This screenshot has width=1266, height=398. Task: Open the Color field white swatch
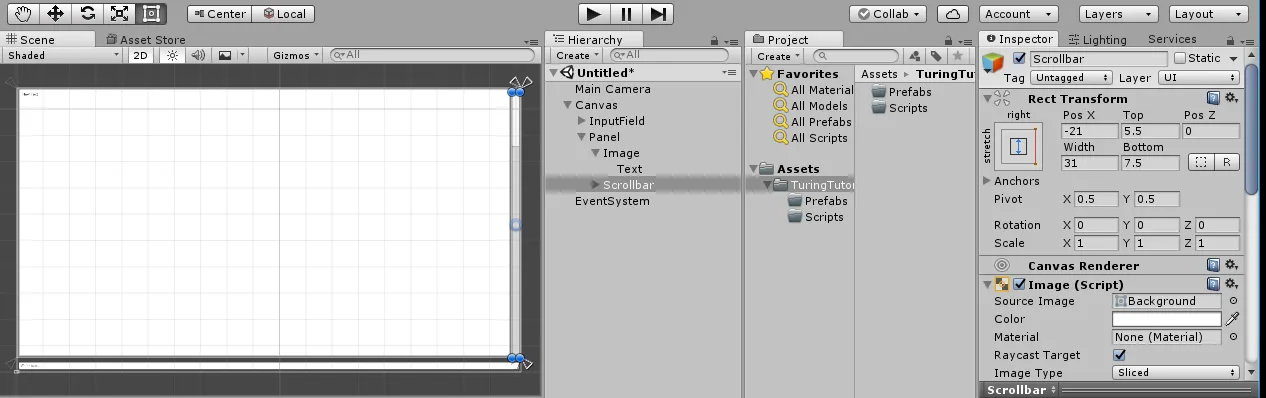1167,319
